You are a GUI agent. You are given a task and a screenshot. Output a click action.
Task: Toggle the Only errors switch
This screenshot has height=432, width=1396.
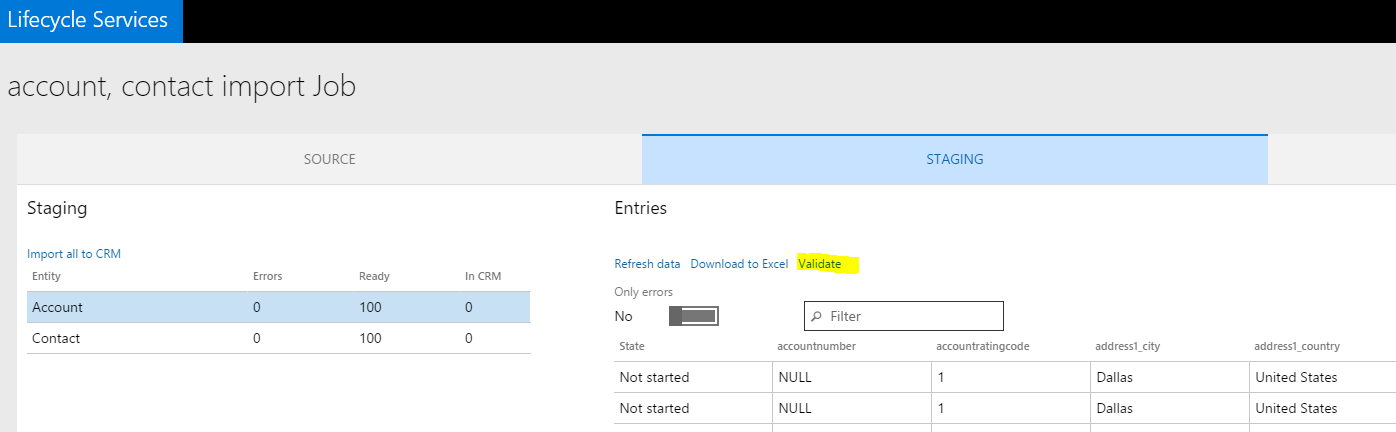pos(694,316)
